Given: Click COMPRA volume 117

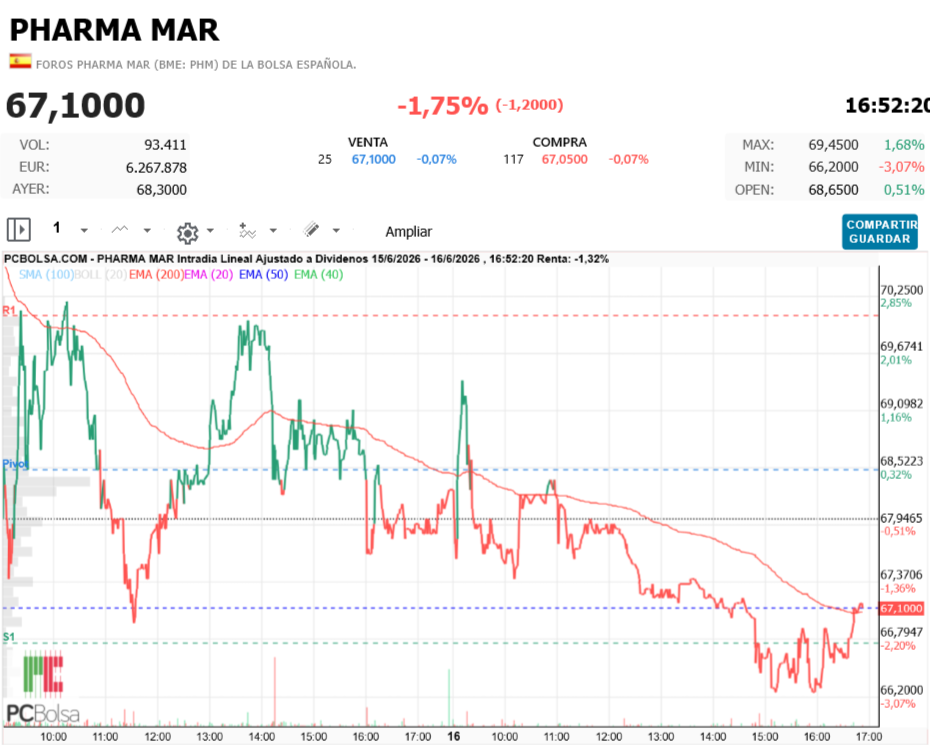Looking at the screenshot, I should [514, 160].
